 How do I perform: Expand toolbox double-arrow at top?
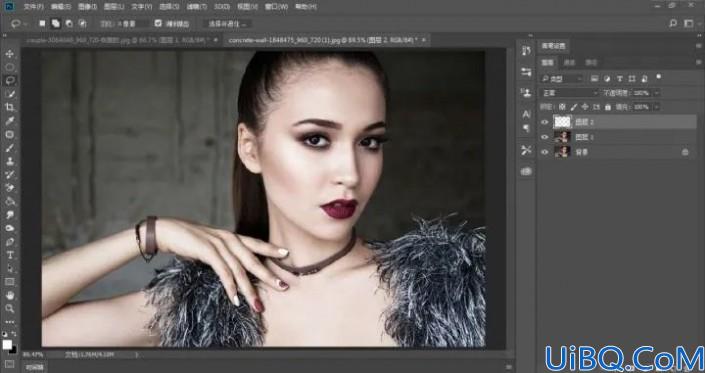click(x=4, y=36)
